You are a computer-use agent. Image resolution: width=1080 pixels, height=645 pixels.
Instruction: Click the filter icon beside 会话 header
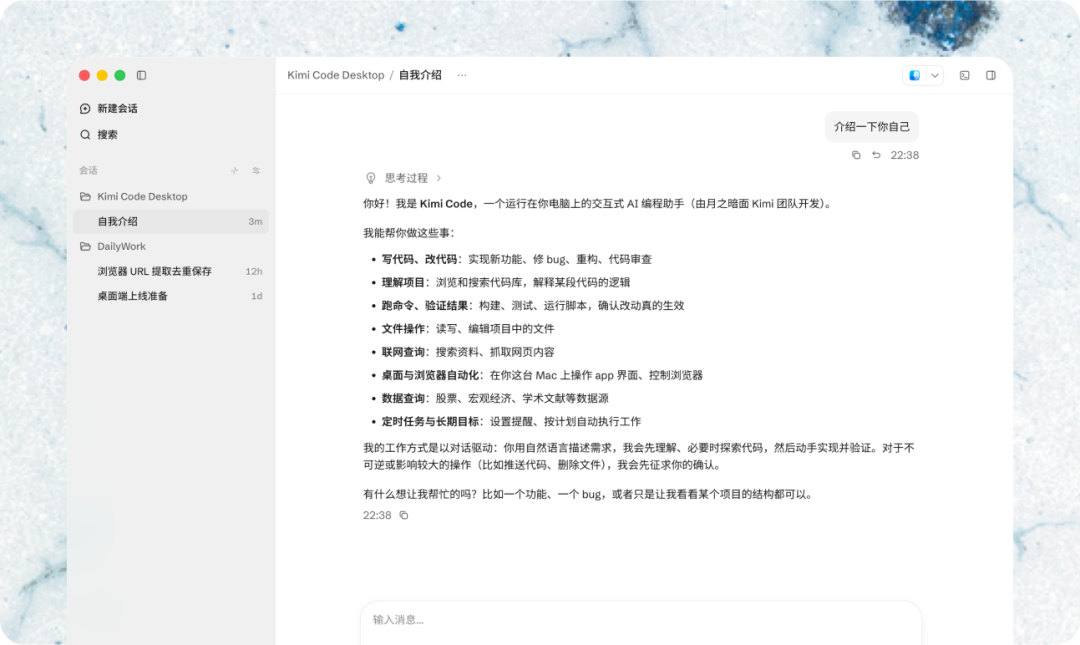(x=256, y=170)
